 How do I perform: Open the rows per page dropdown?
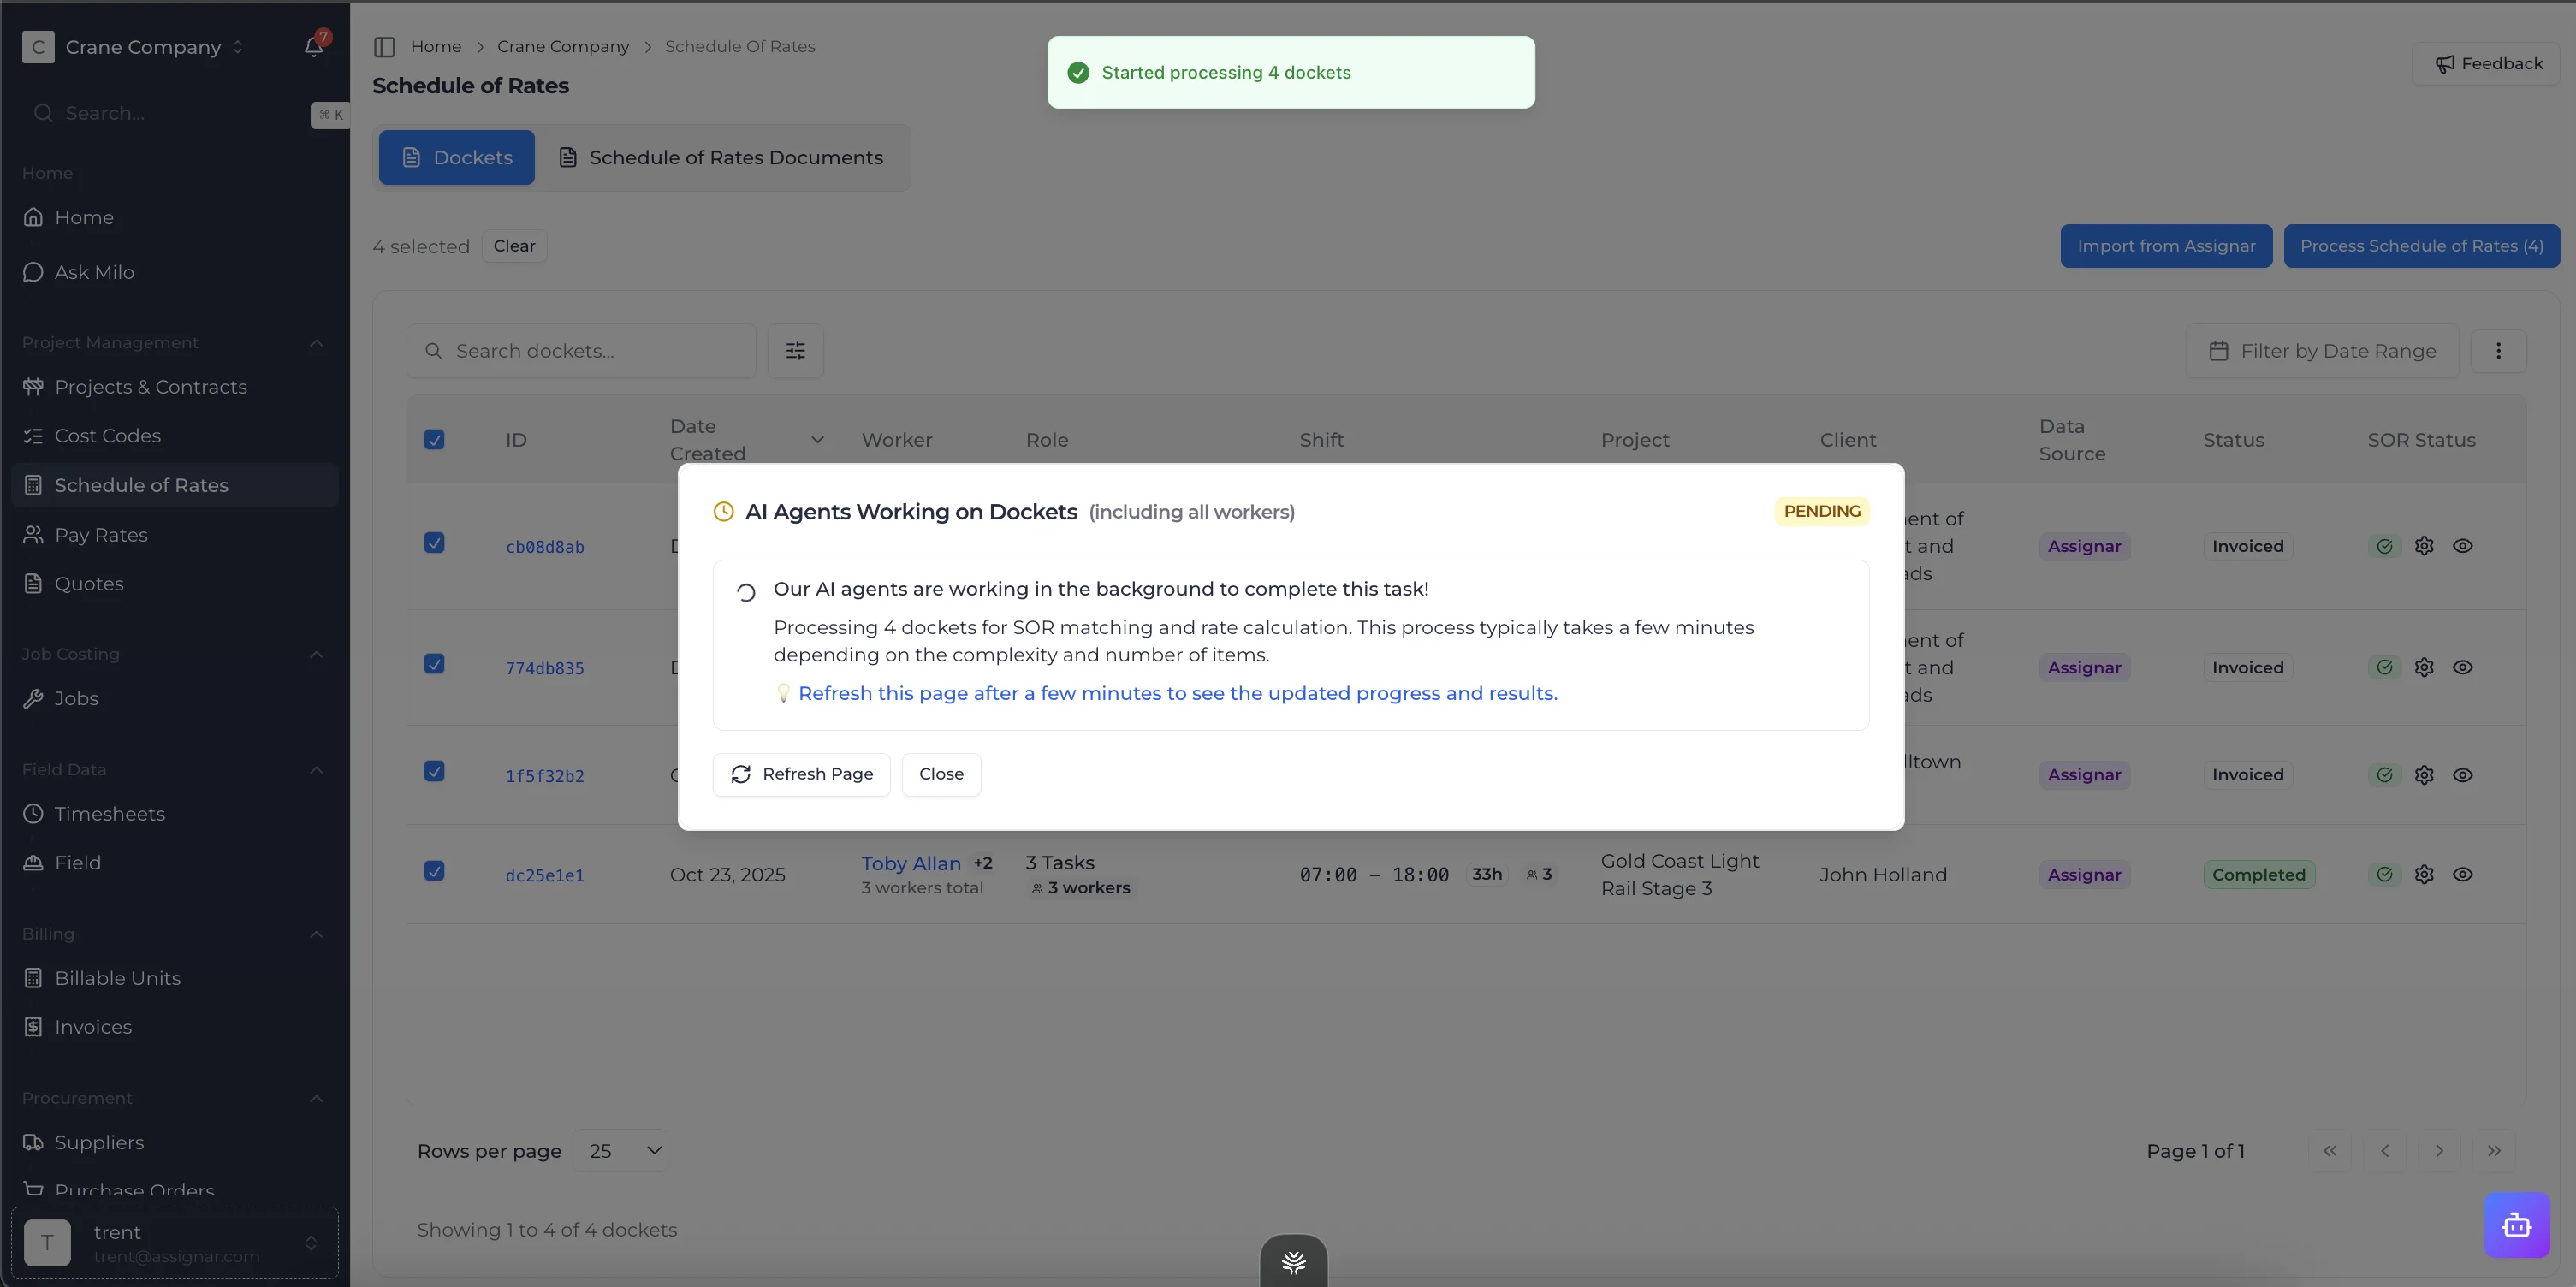point(621,1151)
